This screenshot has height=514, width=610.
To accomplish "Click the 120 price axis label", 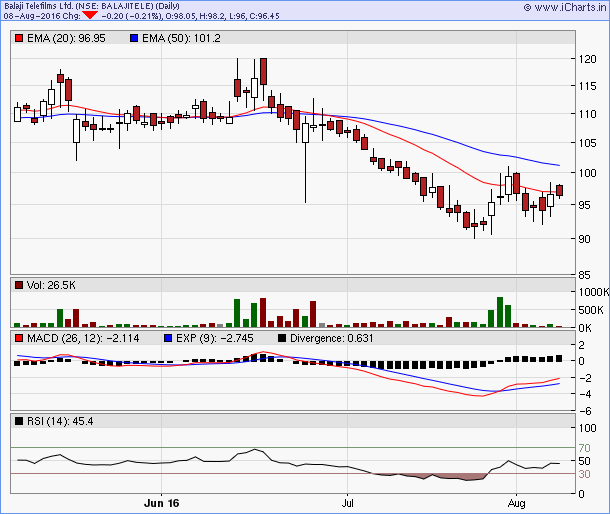I will 587,59.
